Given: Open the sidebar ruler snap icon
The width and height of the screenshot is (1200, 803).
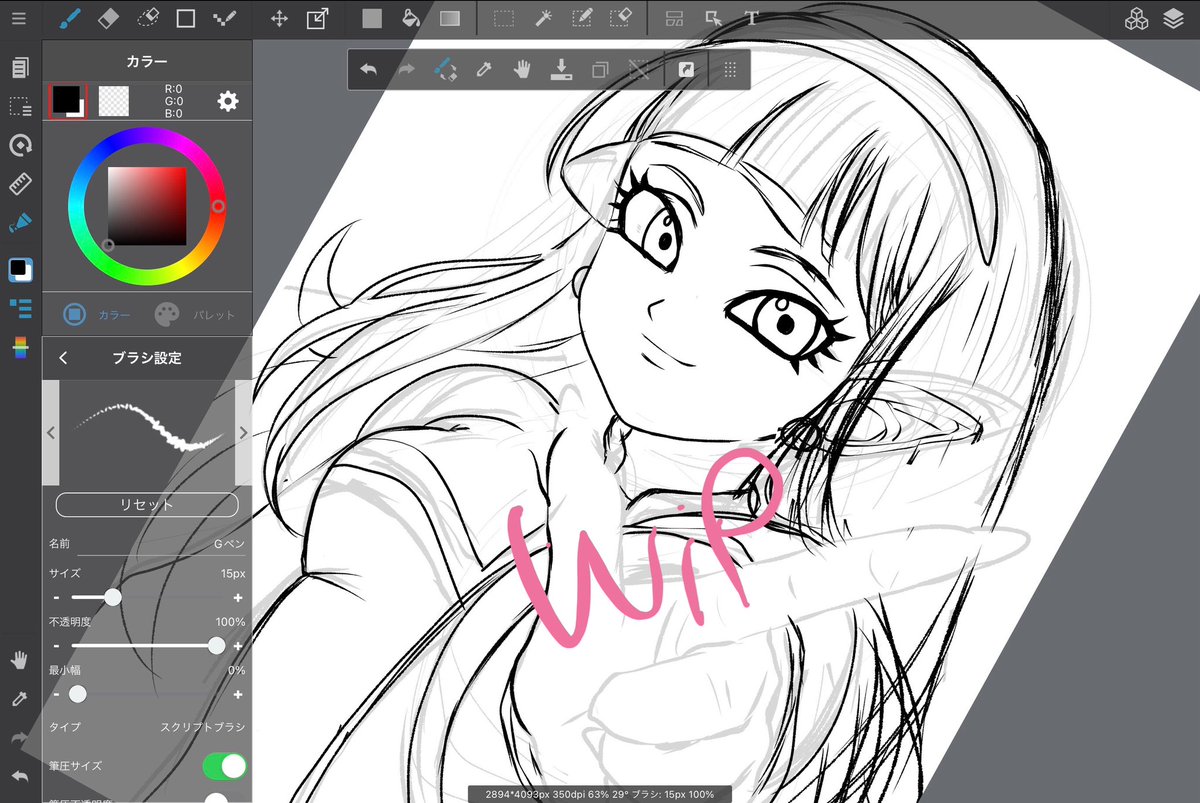Looking at the screenshot, I should 20,184.
